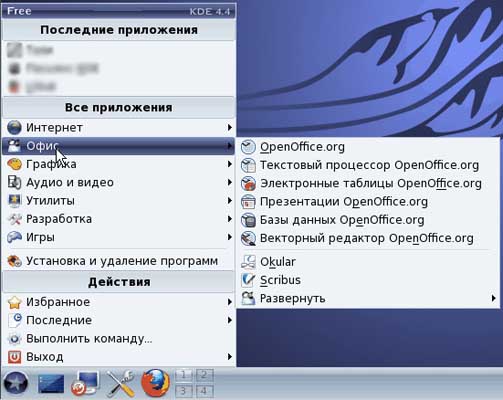Select the Утилиты menu entry
Screen dimensions: 503x400
(x=119, y=201)
